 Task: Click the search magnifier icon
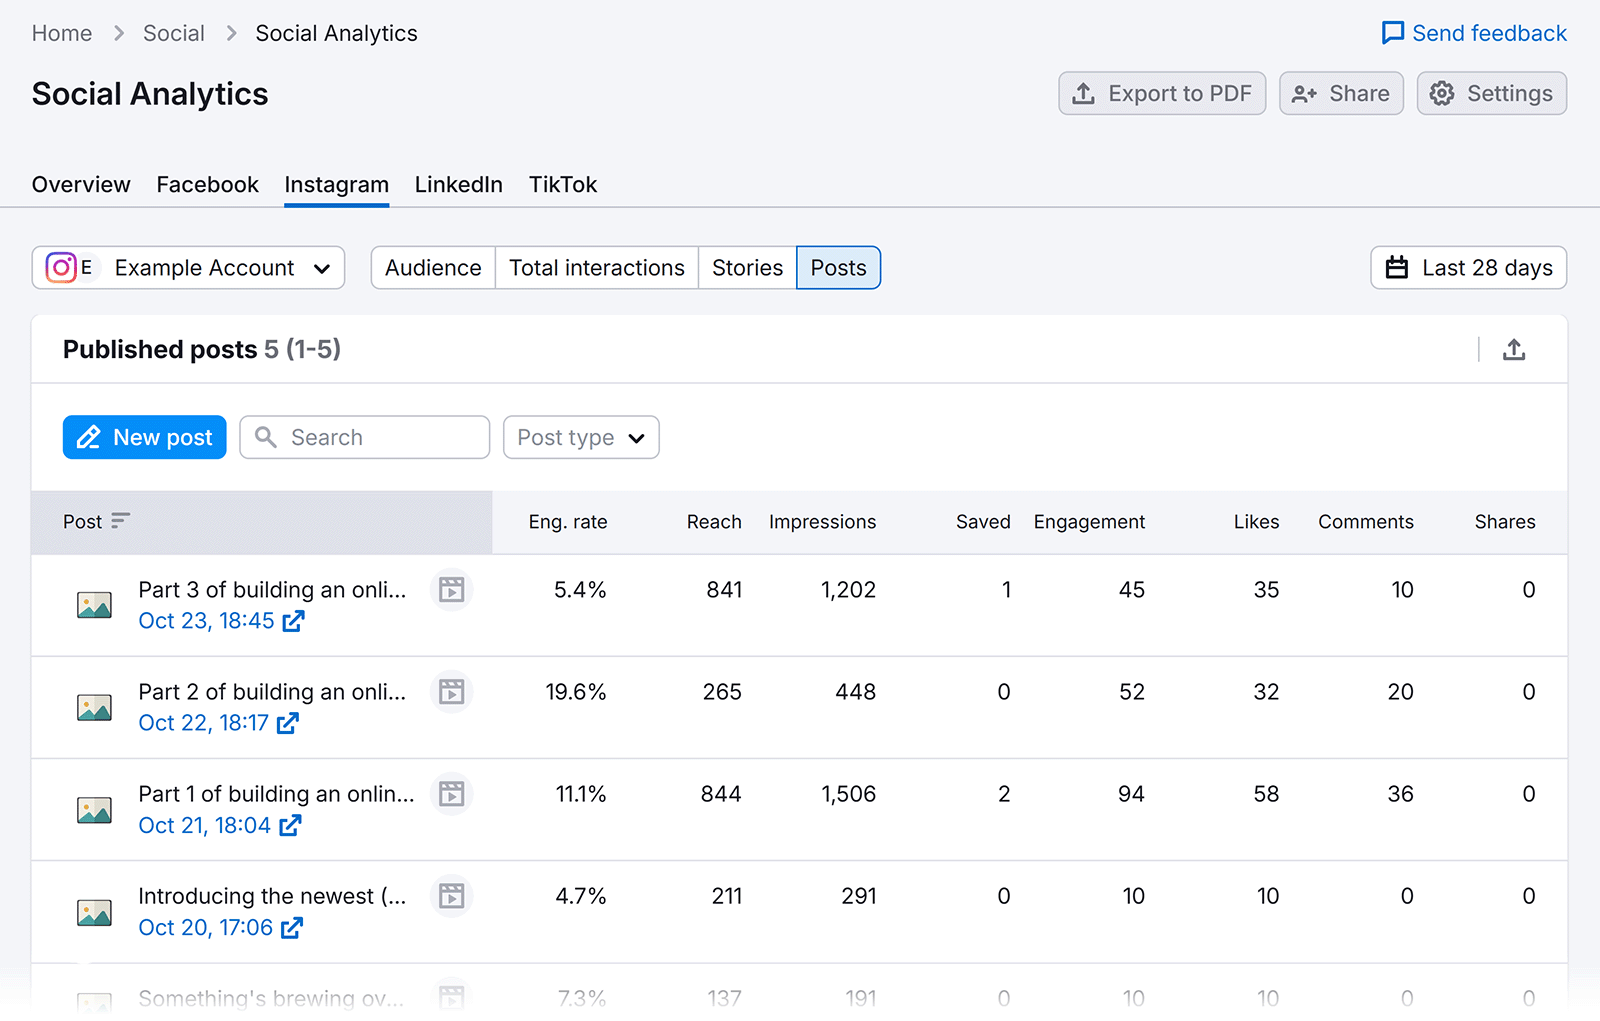(265, 437)
